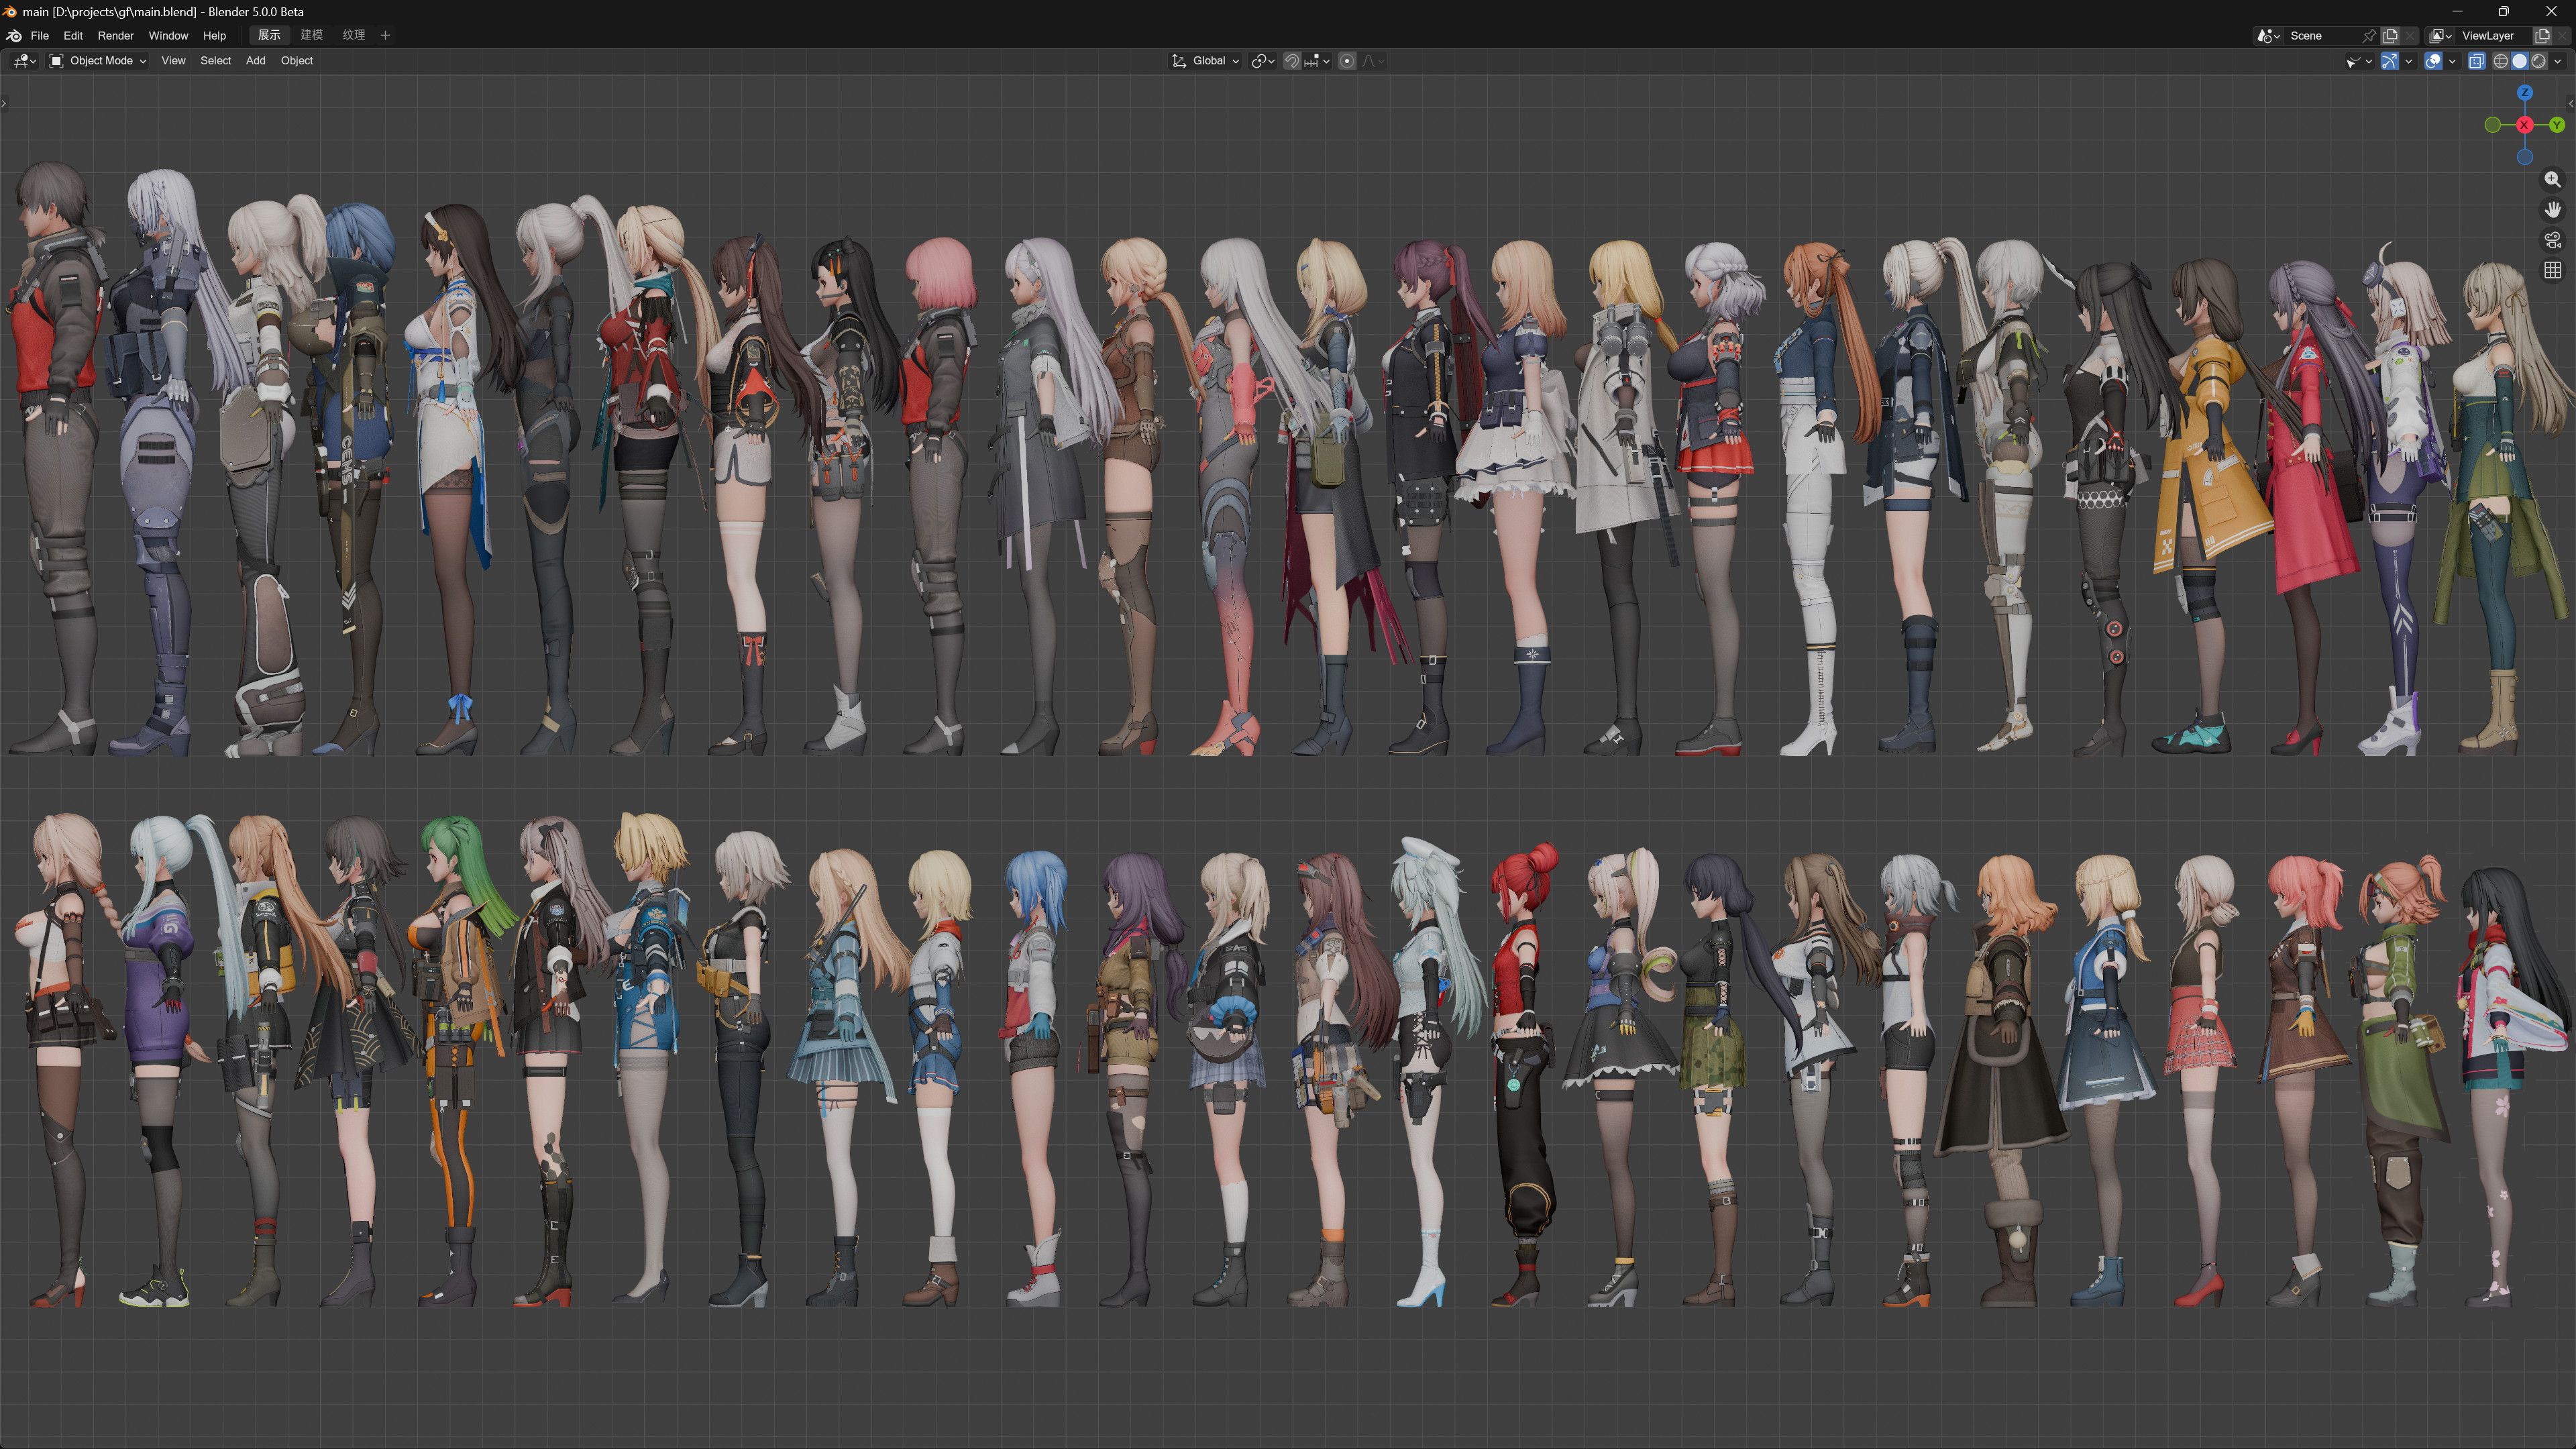Switch to the 建模 workspace tab
Image resolution: width=2576 pixels, height=1449 pixels.
coord(311,35)
